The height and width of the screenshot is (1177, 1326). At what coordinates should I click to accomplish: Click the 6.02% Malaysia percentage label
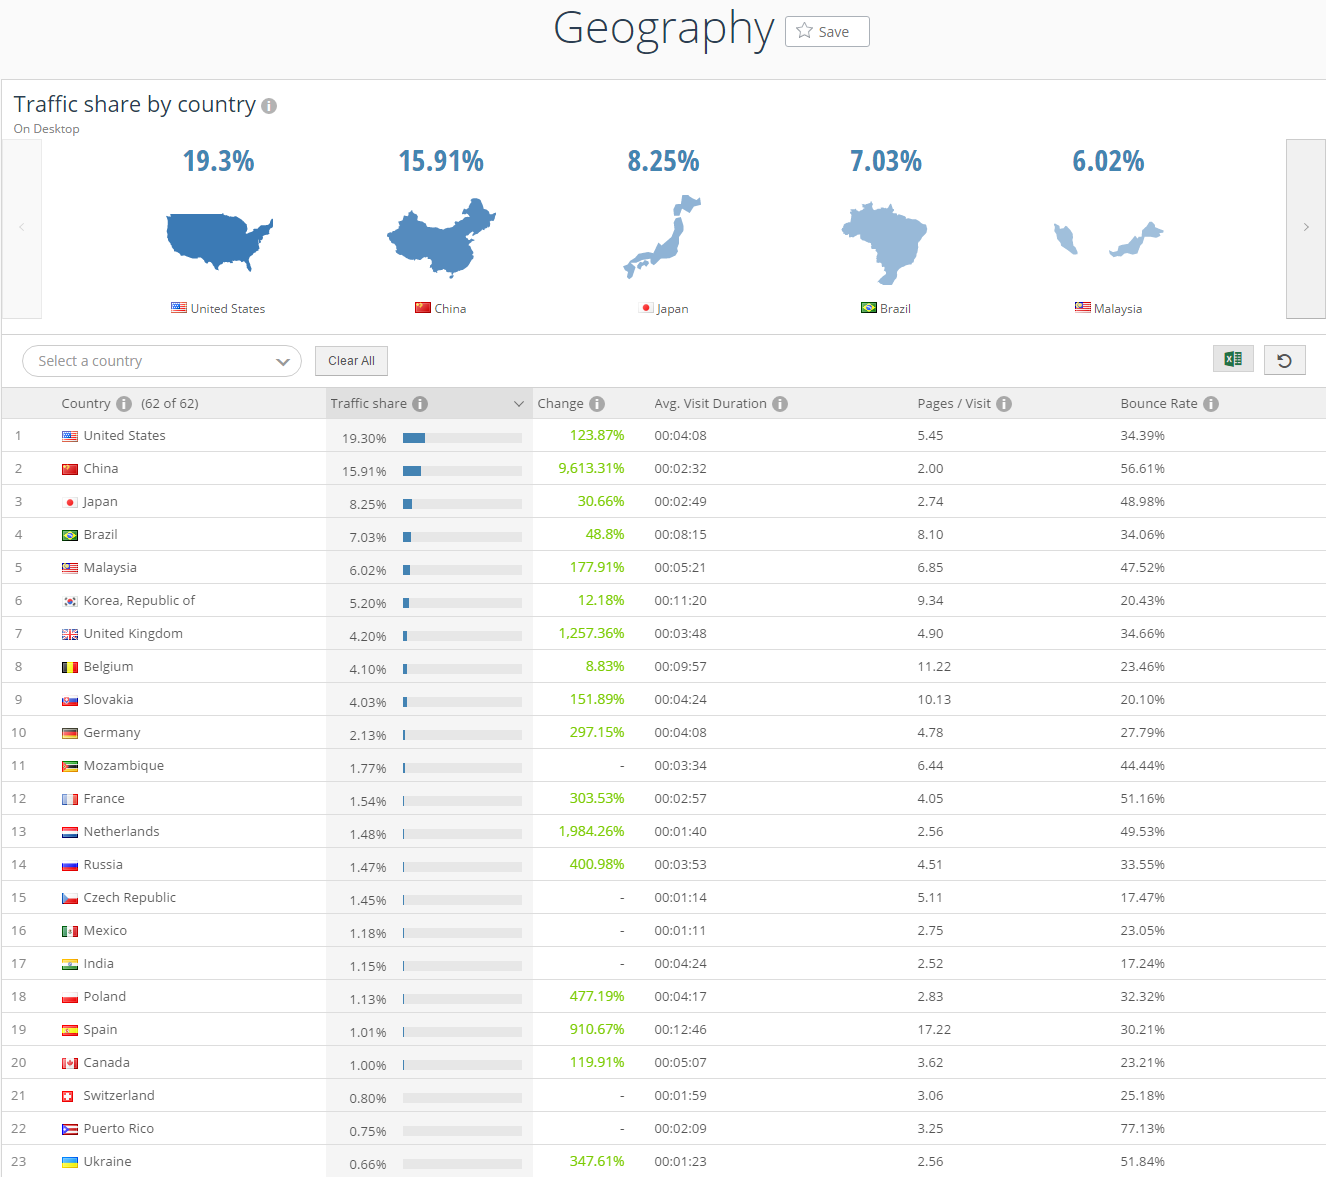click(1108, 161)
